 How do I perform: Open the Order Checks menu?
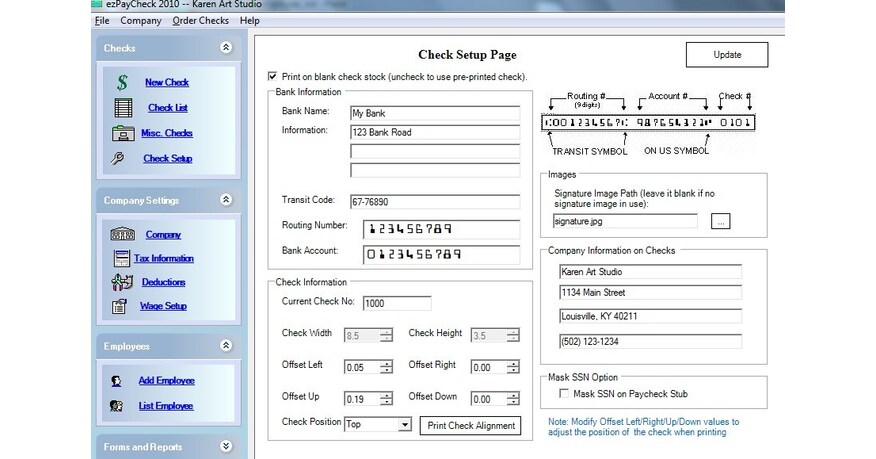201,21
